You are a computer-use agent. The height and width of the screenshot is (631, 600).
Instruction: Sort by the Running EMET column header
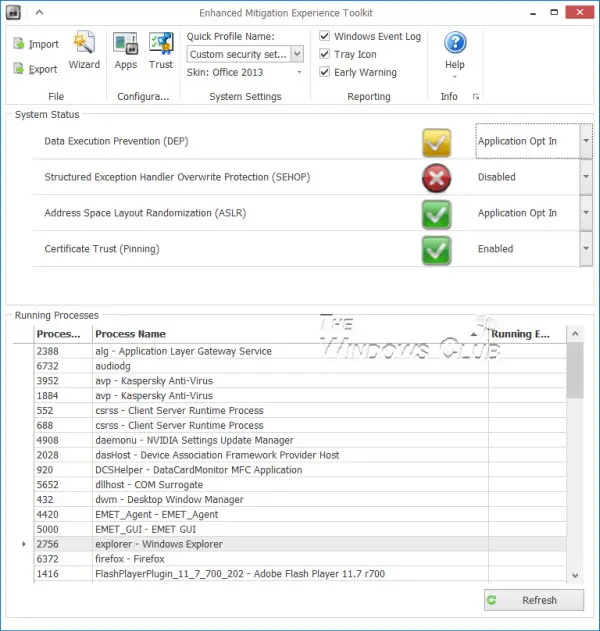tap(527, 334)
